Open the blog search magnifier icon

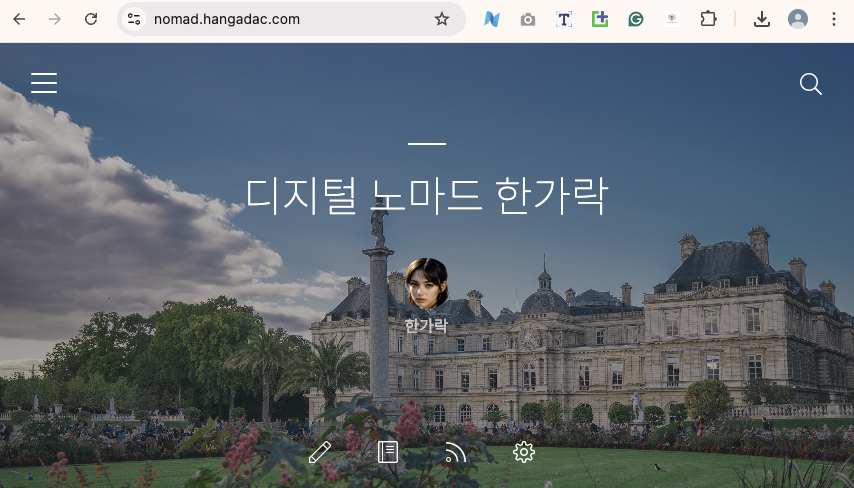click(x=810, y=84)
